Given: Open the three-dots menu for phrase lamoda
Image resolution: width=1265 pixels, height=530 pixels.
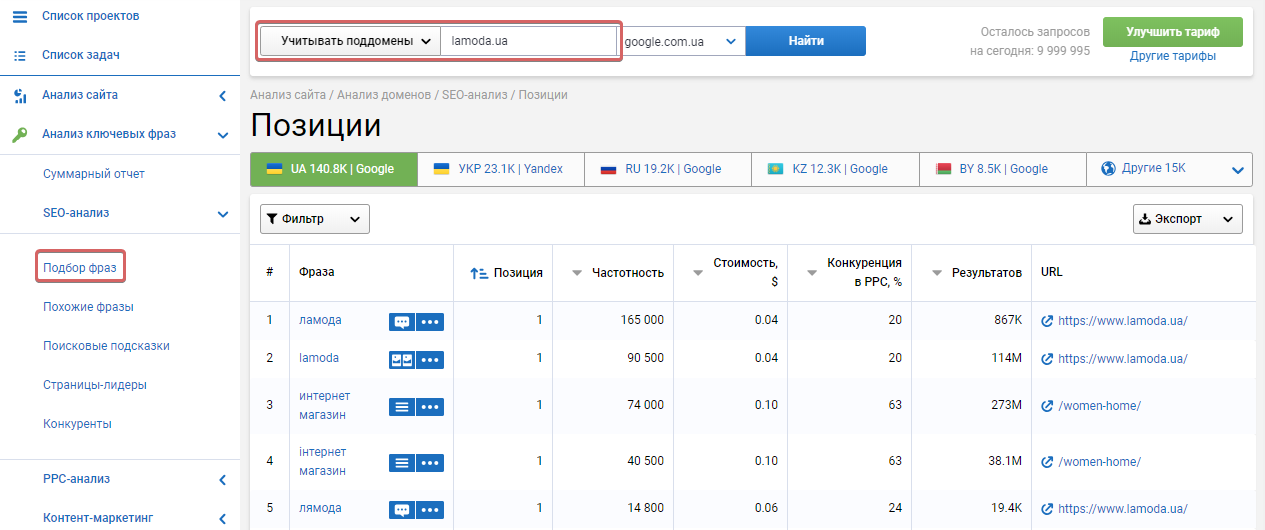Looking at the screenshot, I should point(431,359).
